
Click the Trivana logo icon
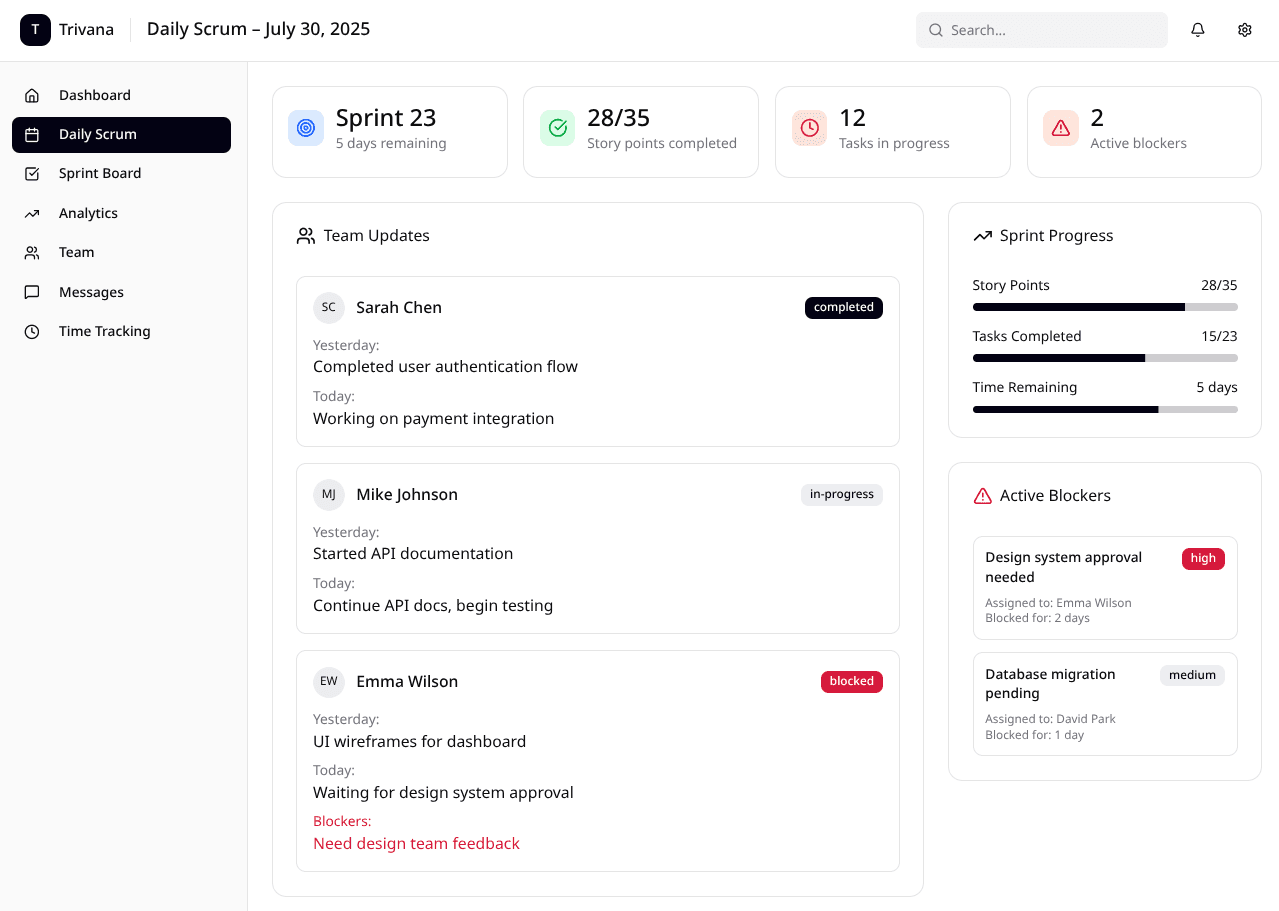click(x=35, y=30)
